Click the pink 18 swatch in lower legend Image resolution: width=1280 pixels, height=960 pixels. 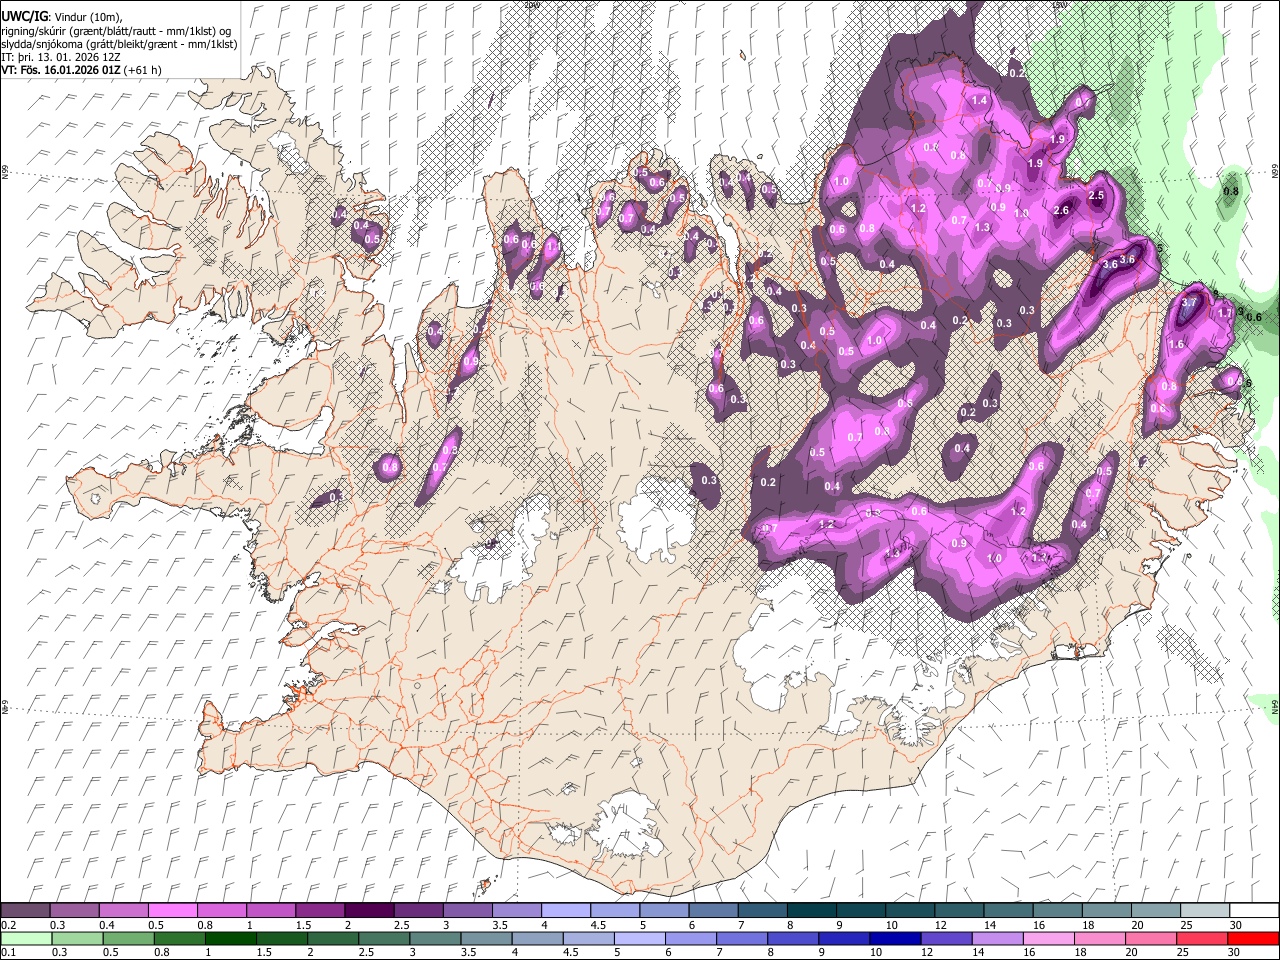pos(1098,938)
